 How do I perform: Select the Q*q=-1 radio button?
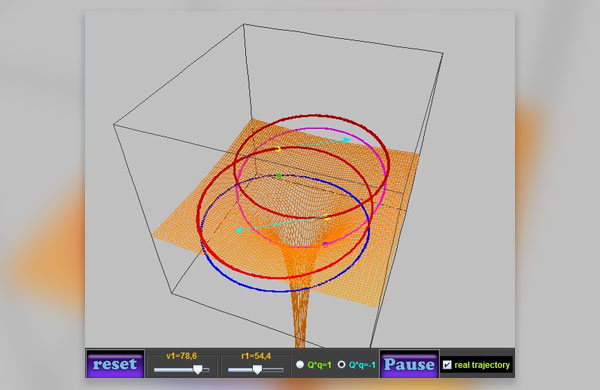341,364
